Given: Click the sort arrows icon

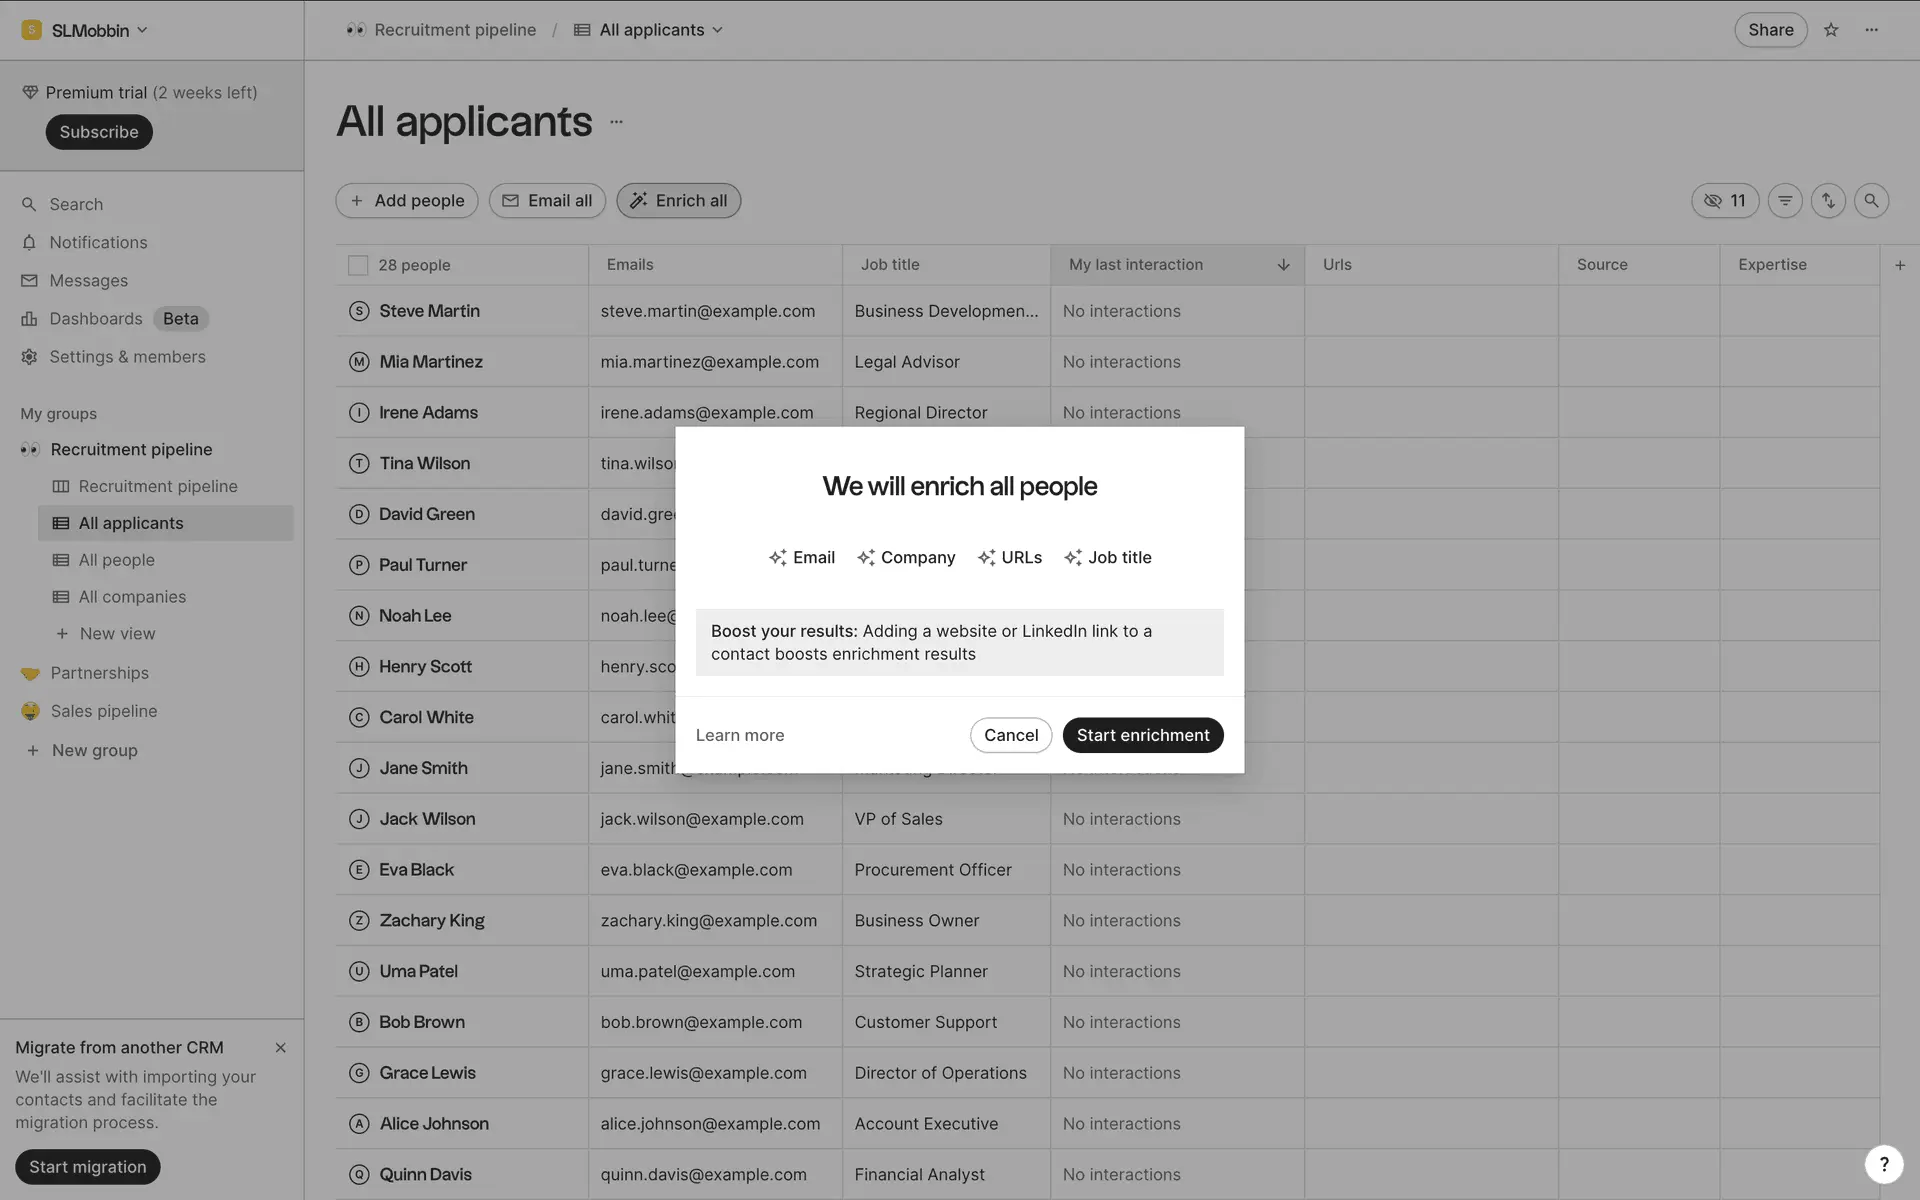Looking at the screenshot, I should coord(1828,201).
